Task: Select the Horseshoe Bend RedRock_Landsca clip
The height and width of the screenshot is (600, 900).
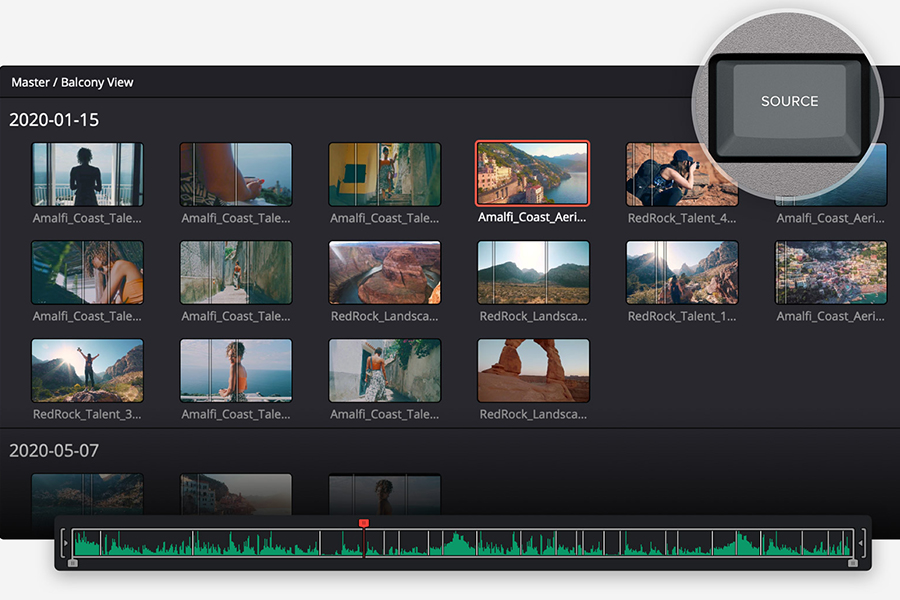Action: coord(385,272)
